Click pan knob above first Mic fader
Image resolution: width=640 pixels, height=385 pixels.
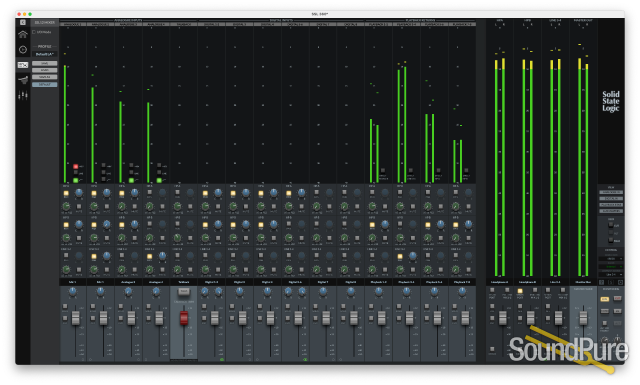[73, 292]
